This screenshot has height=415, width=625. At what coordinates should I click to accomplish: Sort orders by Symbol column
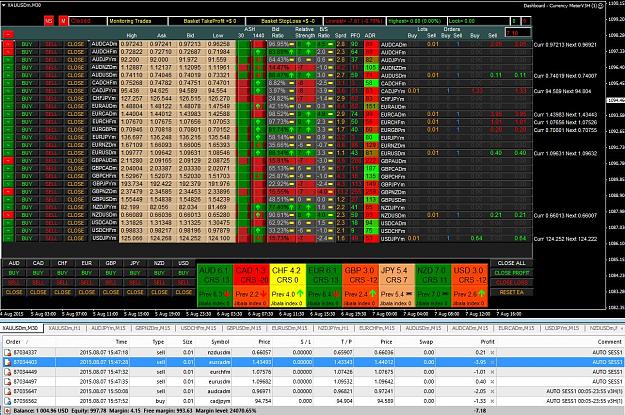[x=220, y=342]
